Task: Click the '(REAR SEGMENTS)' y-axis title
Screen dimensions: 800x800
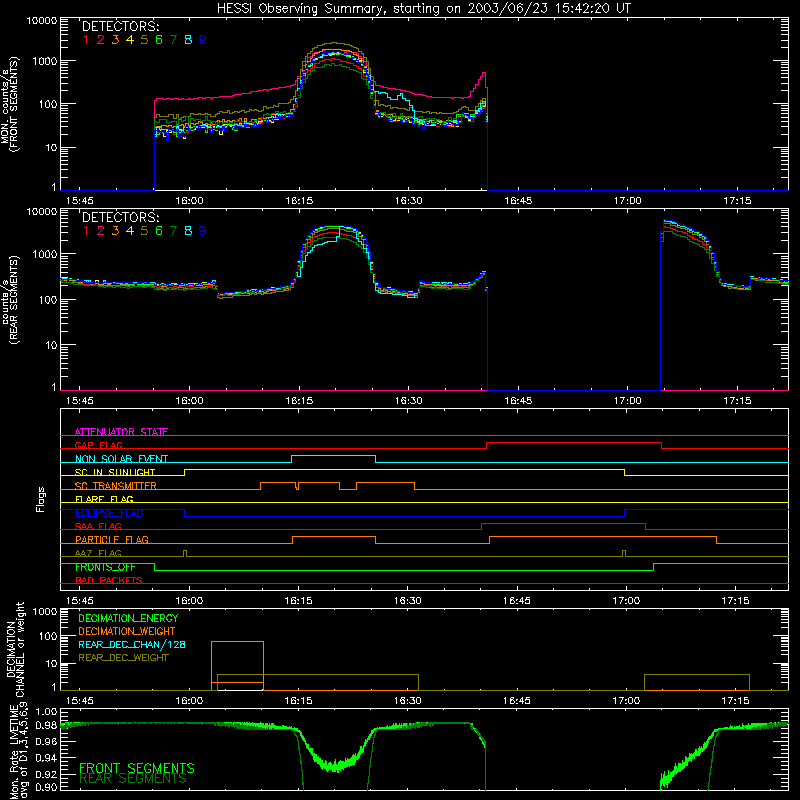Action: [x=15, y=300]
